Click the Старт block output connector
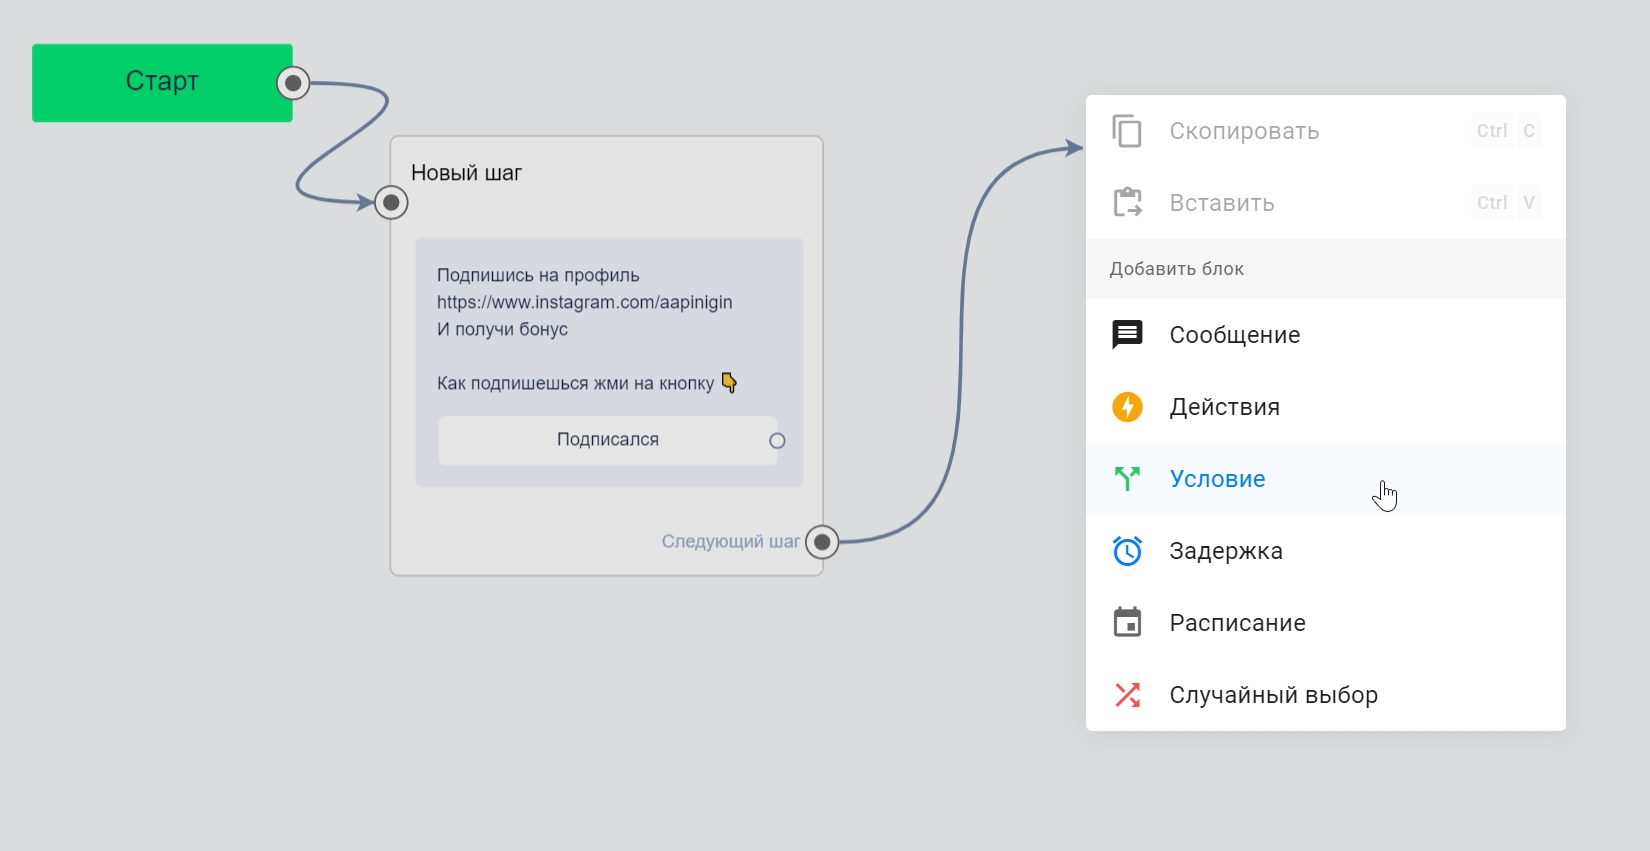The height and width of the screenshot is (851, 1650). tap(293, 83)
